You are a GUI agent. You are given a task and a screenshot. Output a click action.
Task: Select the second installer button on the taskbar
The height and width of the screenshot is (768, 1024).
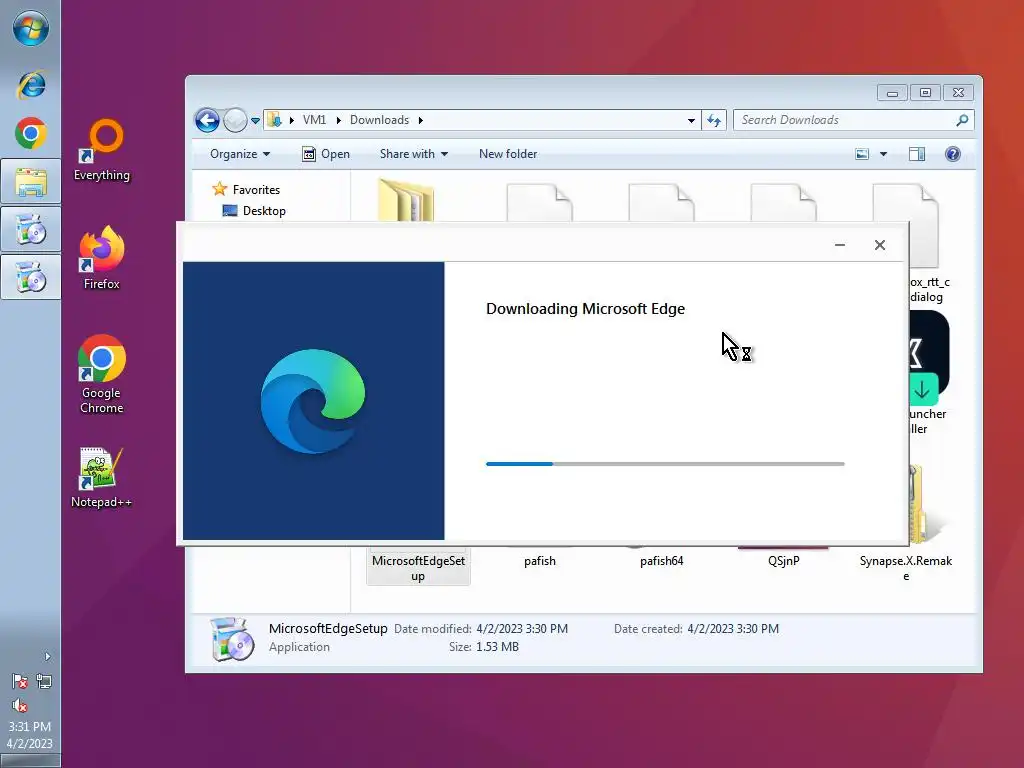click(31, 277)
